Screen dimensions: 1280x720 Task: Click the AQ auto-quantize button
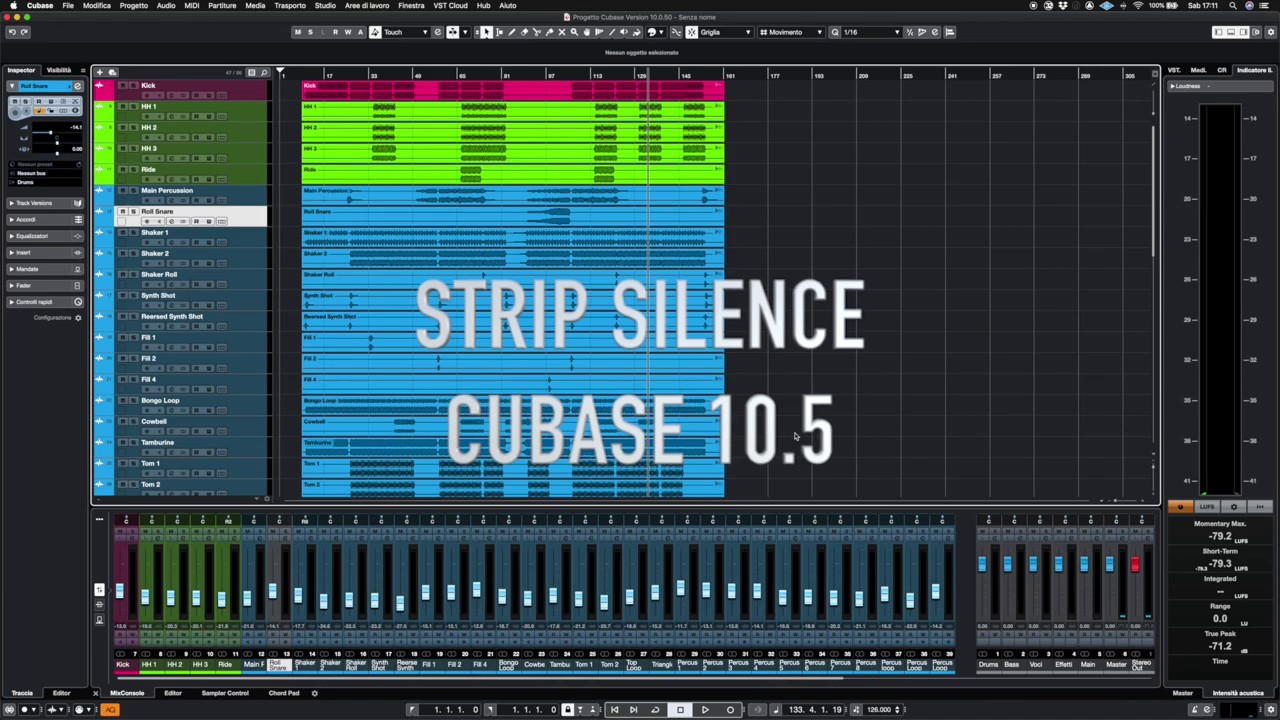tap(110, 710)
